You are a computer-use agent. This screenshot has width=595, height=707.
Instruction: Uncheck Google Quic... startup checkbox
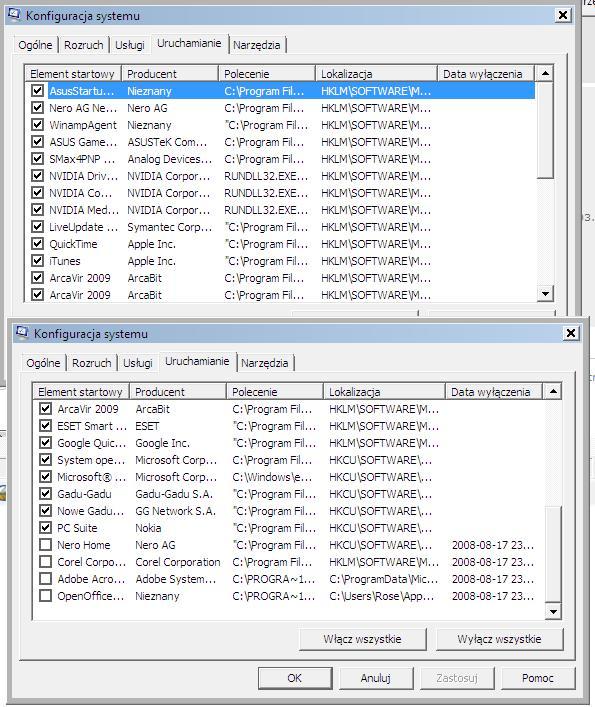pos(45,443)
